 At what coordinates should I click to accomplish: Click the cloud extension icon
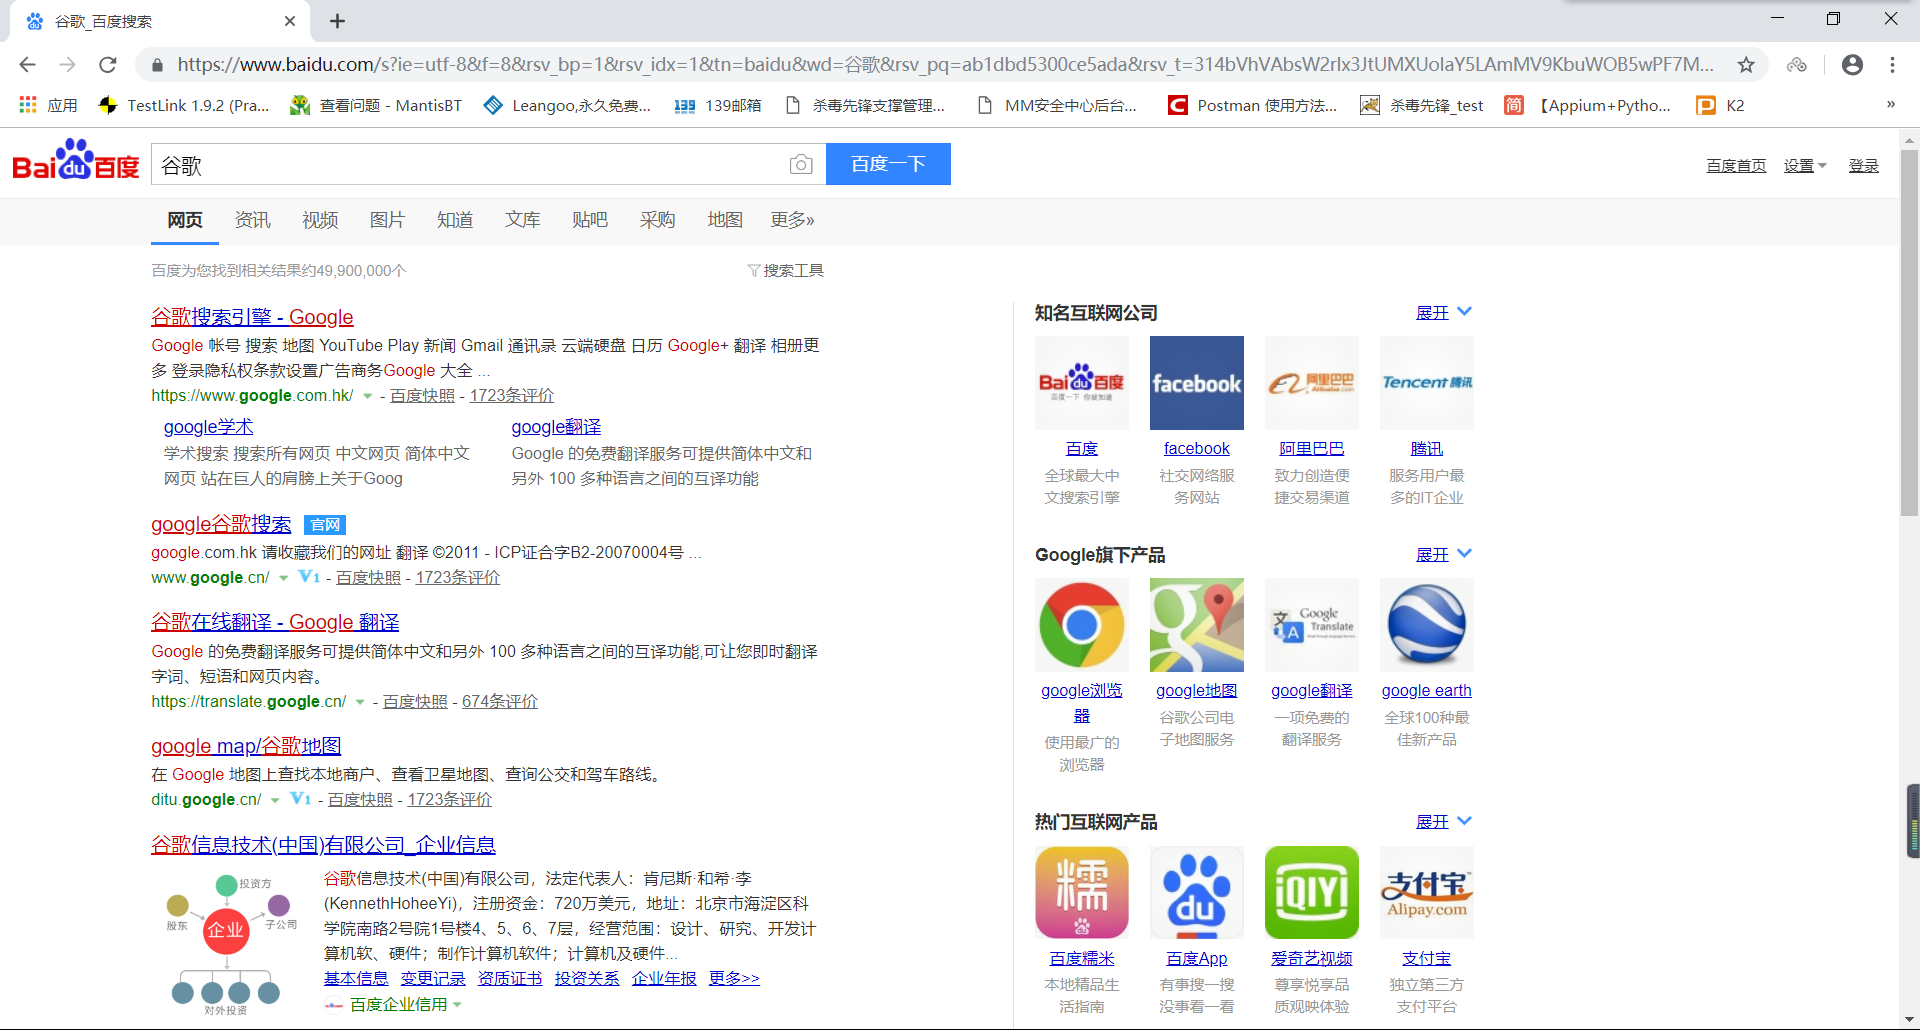[1797, 65]
